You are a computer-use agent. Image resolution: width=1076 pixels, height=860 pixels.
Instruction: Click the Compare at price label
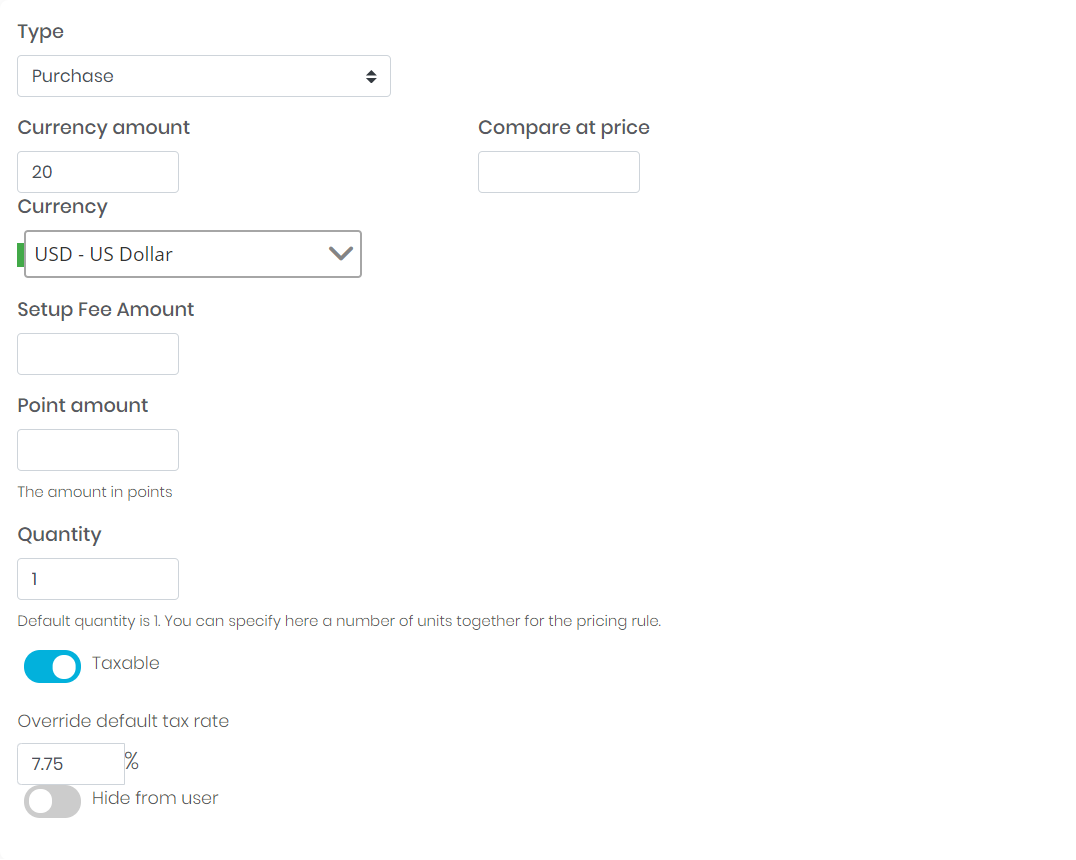[564, 128]
